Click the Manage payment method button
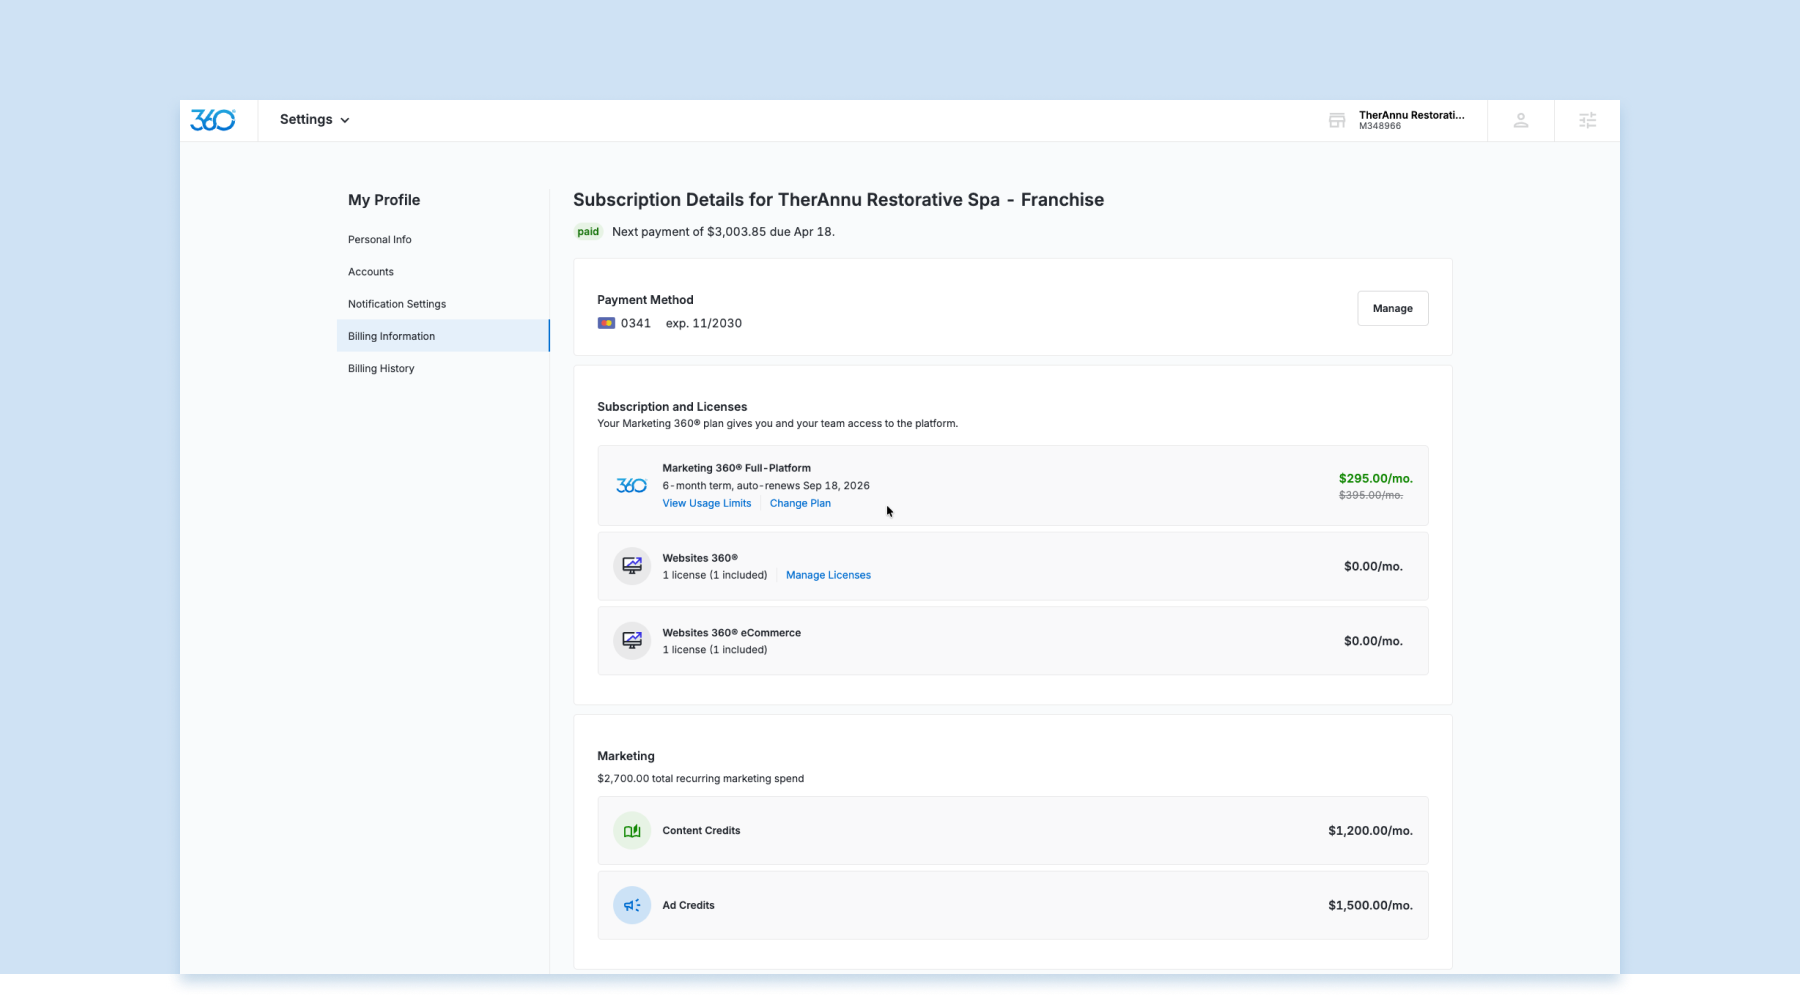Image resolution: width=1800 pixels, height=997 pixels. pyautogui.click(x=1392, y=308)
